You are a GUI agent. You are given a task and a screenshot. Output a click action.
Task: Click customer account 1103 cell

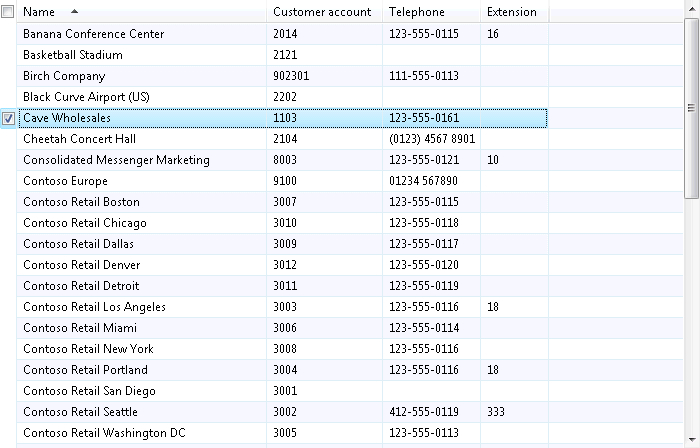click(x=325, y=118)
